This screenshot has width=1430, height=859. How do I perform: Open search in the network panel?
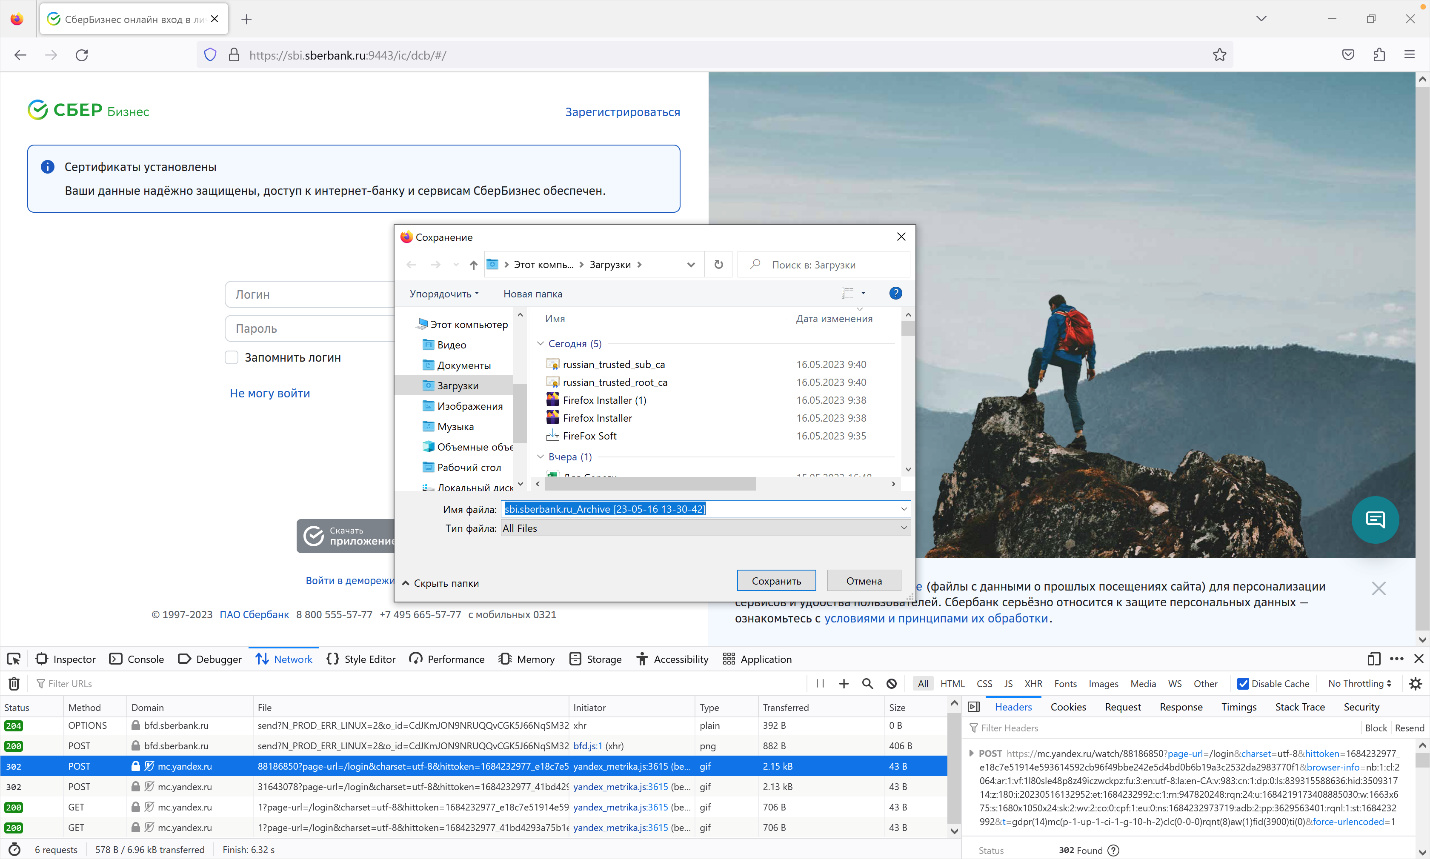click(x=868, y=684)
